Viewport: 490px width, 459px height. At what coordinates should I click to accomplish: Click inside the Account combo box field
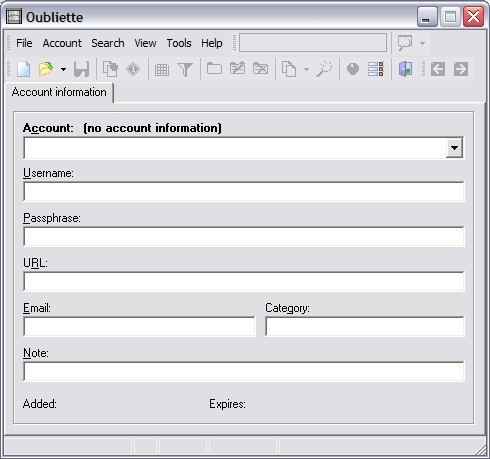click(235, 148)
